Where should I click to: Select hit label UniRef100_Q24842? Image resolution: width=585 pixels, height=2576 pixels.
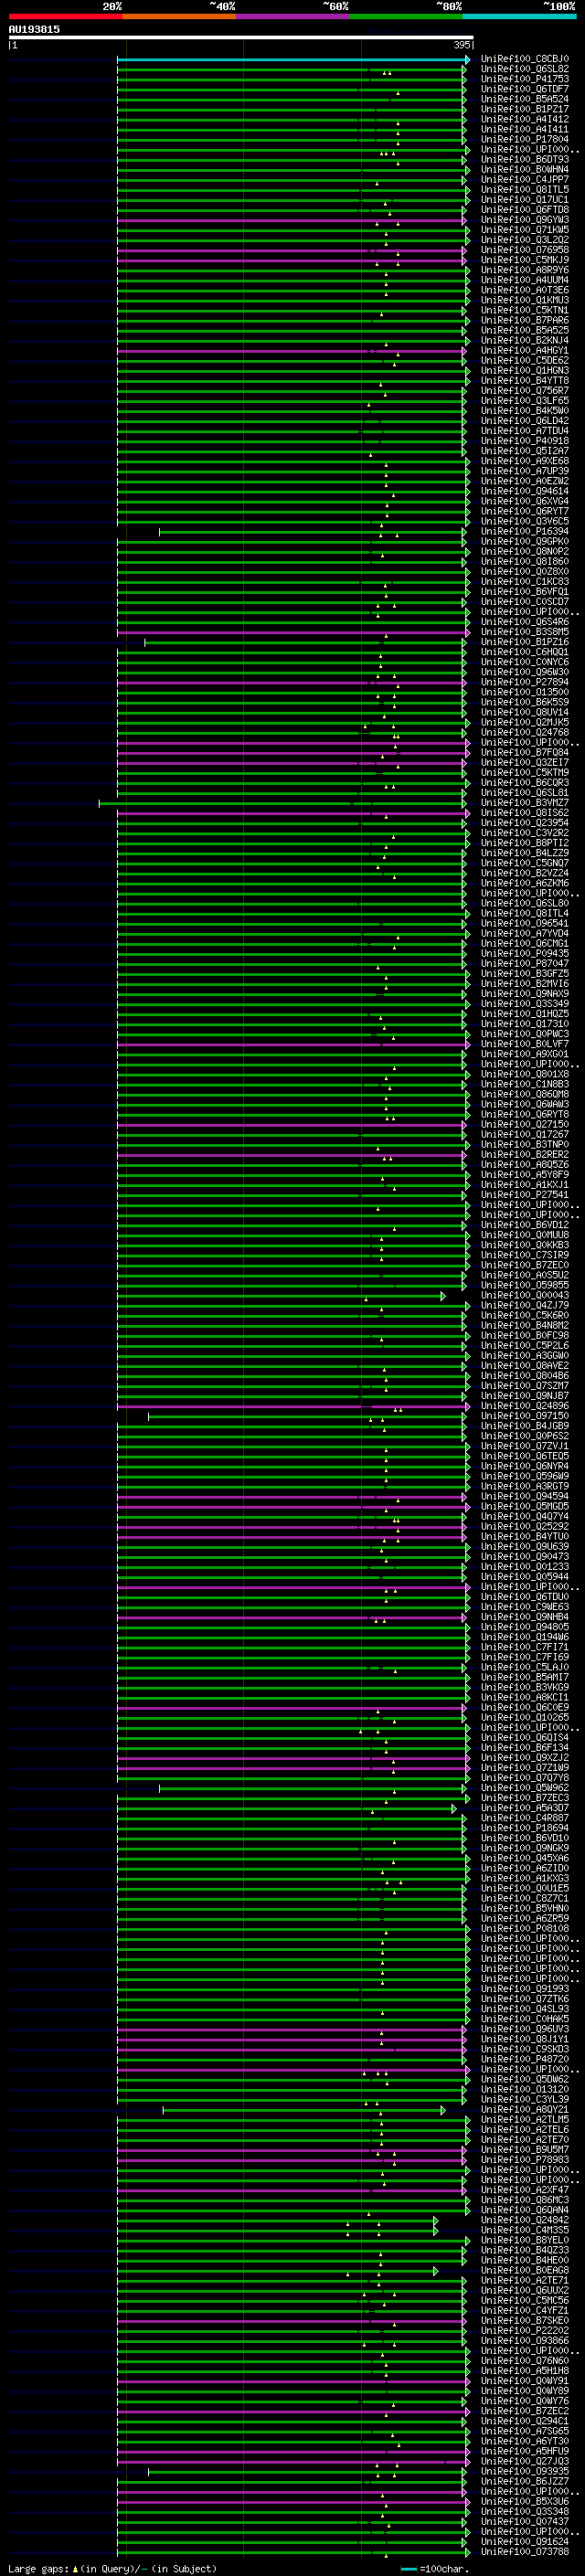click(524, 2220)
